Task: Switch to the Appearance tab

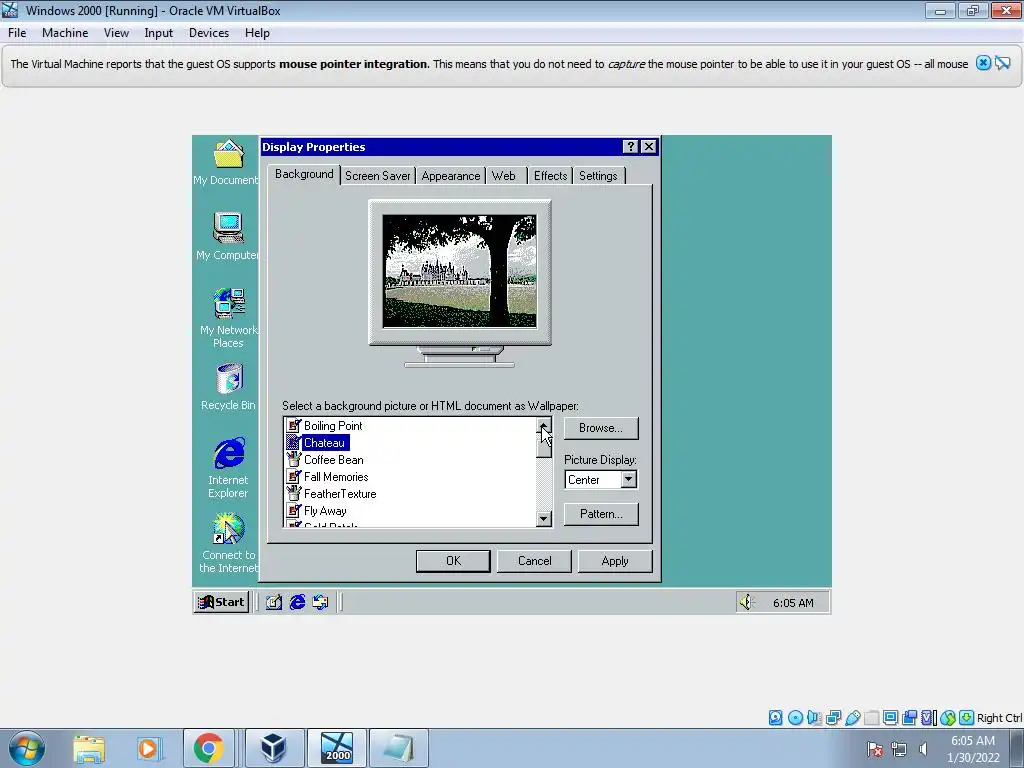Action: pos(451,176)
